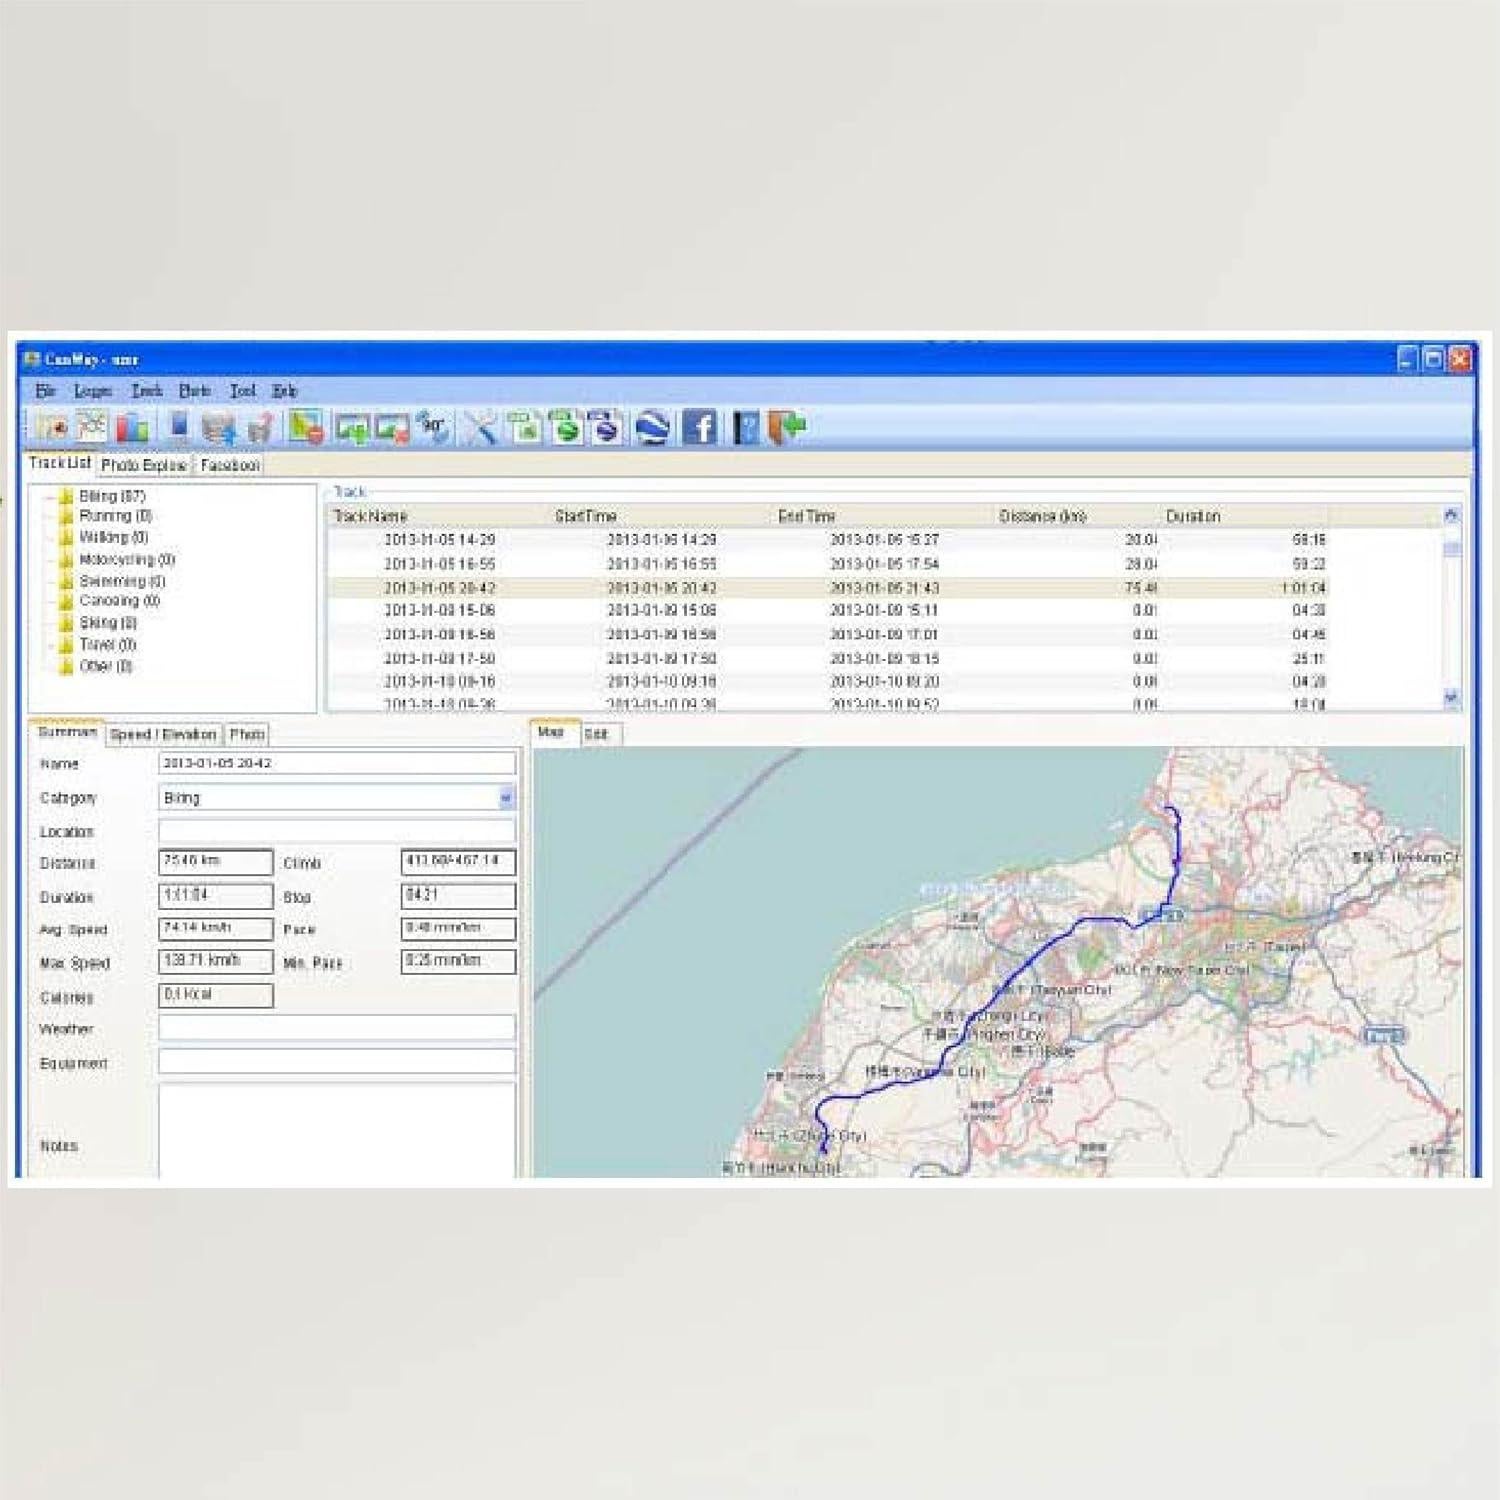The image size is (1500, 1500).
Task: Click the bar chart toolbar icon
Action: 132,427
